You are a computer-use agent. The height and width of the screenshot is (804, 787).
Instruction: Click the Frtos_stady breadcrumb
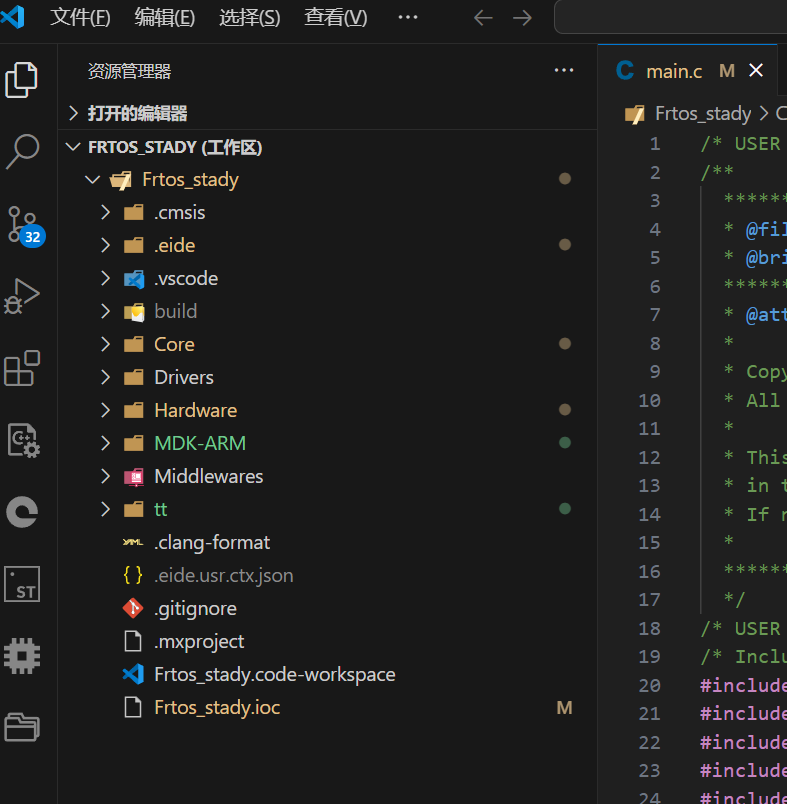pos(703,113)
